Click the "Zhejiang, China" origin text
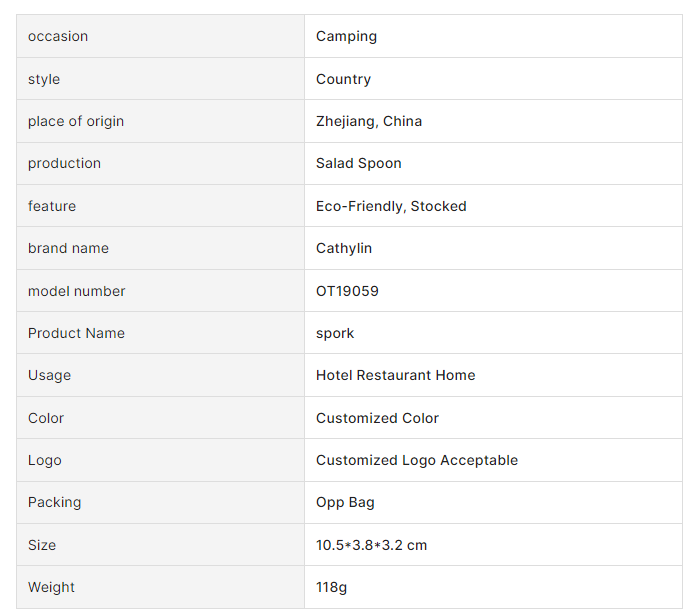Image resolution: width=699 pixels, height=616 pixels. pos(369,121)
